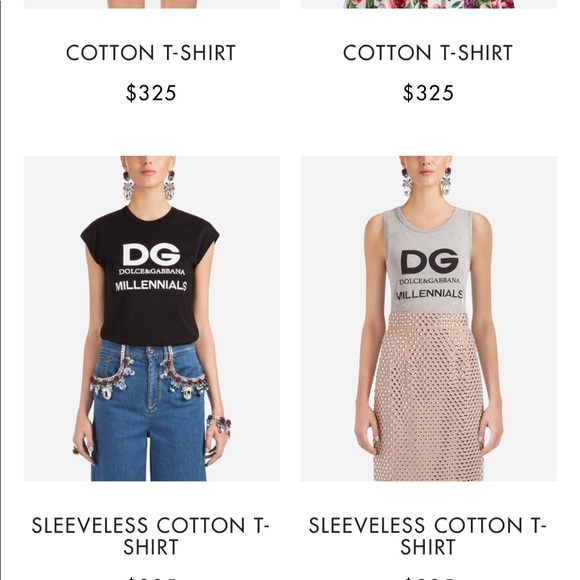
Task: Select the right $325 price under Cotton T-Shirt
Action: point(428,92)
